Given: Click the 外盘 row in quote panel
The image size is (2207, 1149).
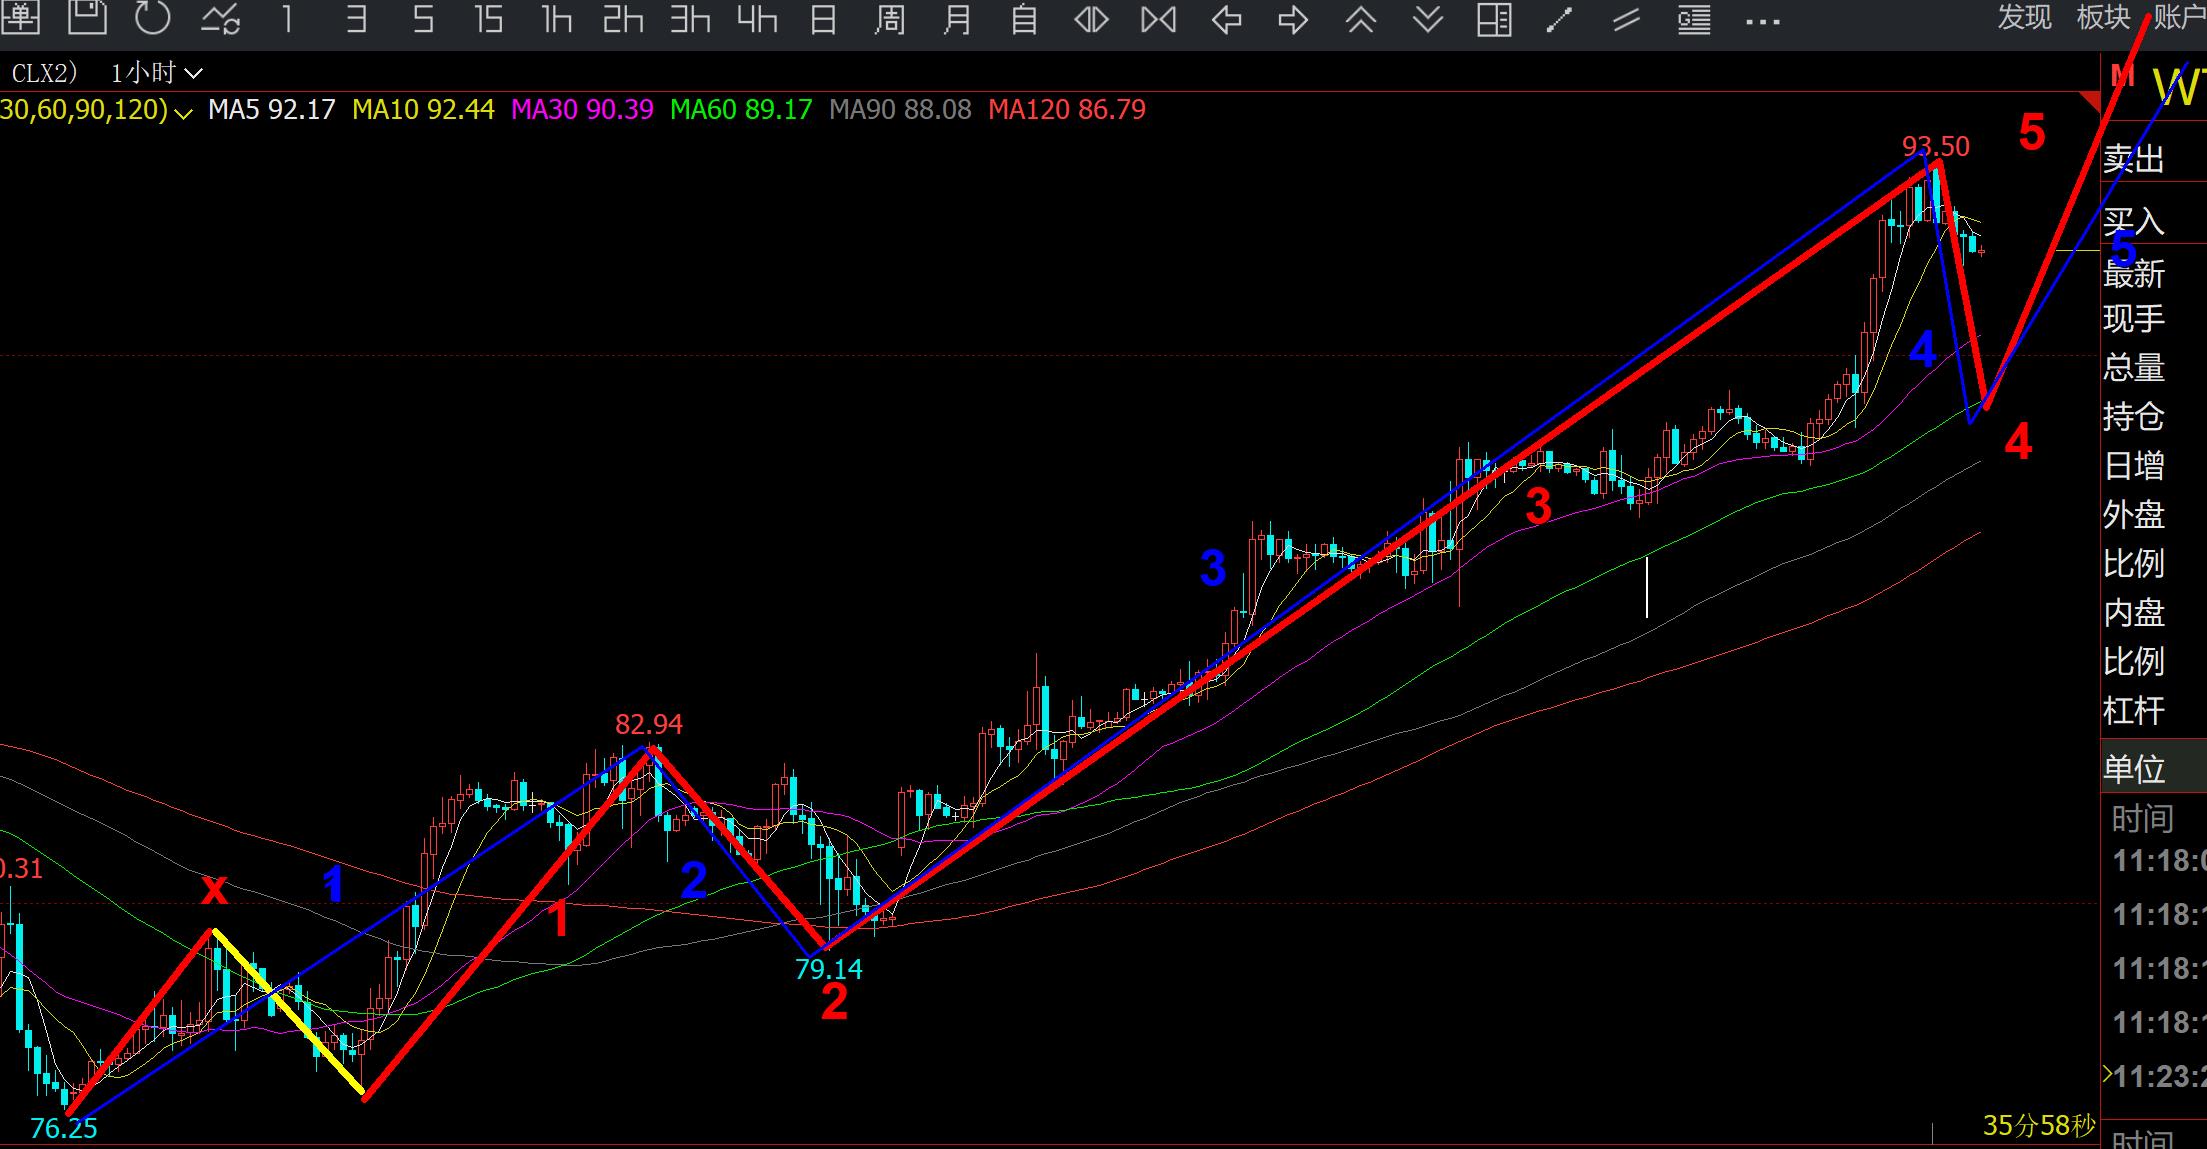Looking at the screenshot, I should [2154, 514].
